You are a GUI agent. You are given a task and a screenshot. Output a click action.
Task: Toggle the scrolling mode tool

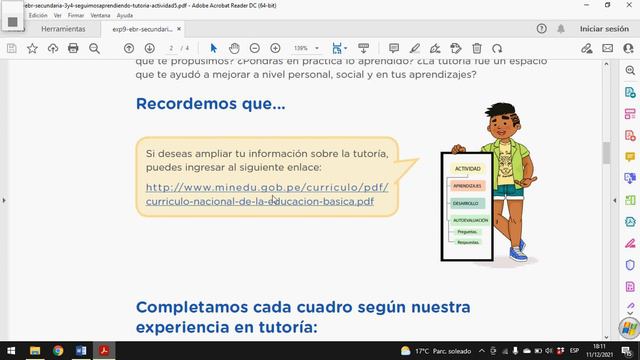coord(363,49)
